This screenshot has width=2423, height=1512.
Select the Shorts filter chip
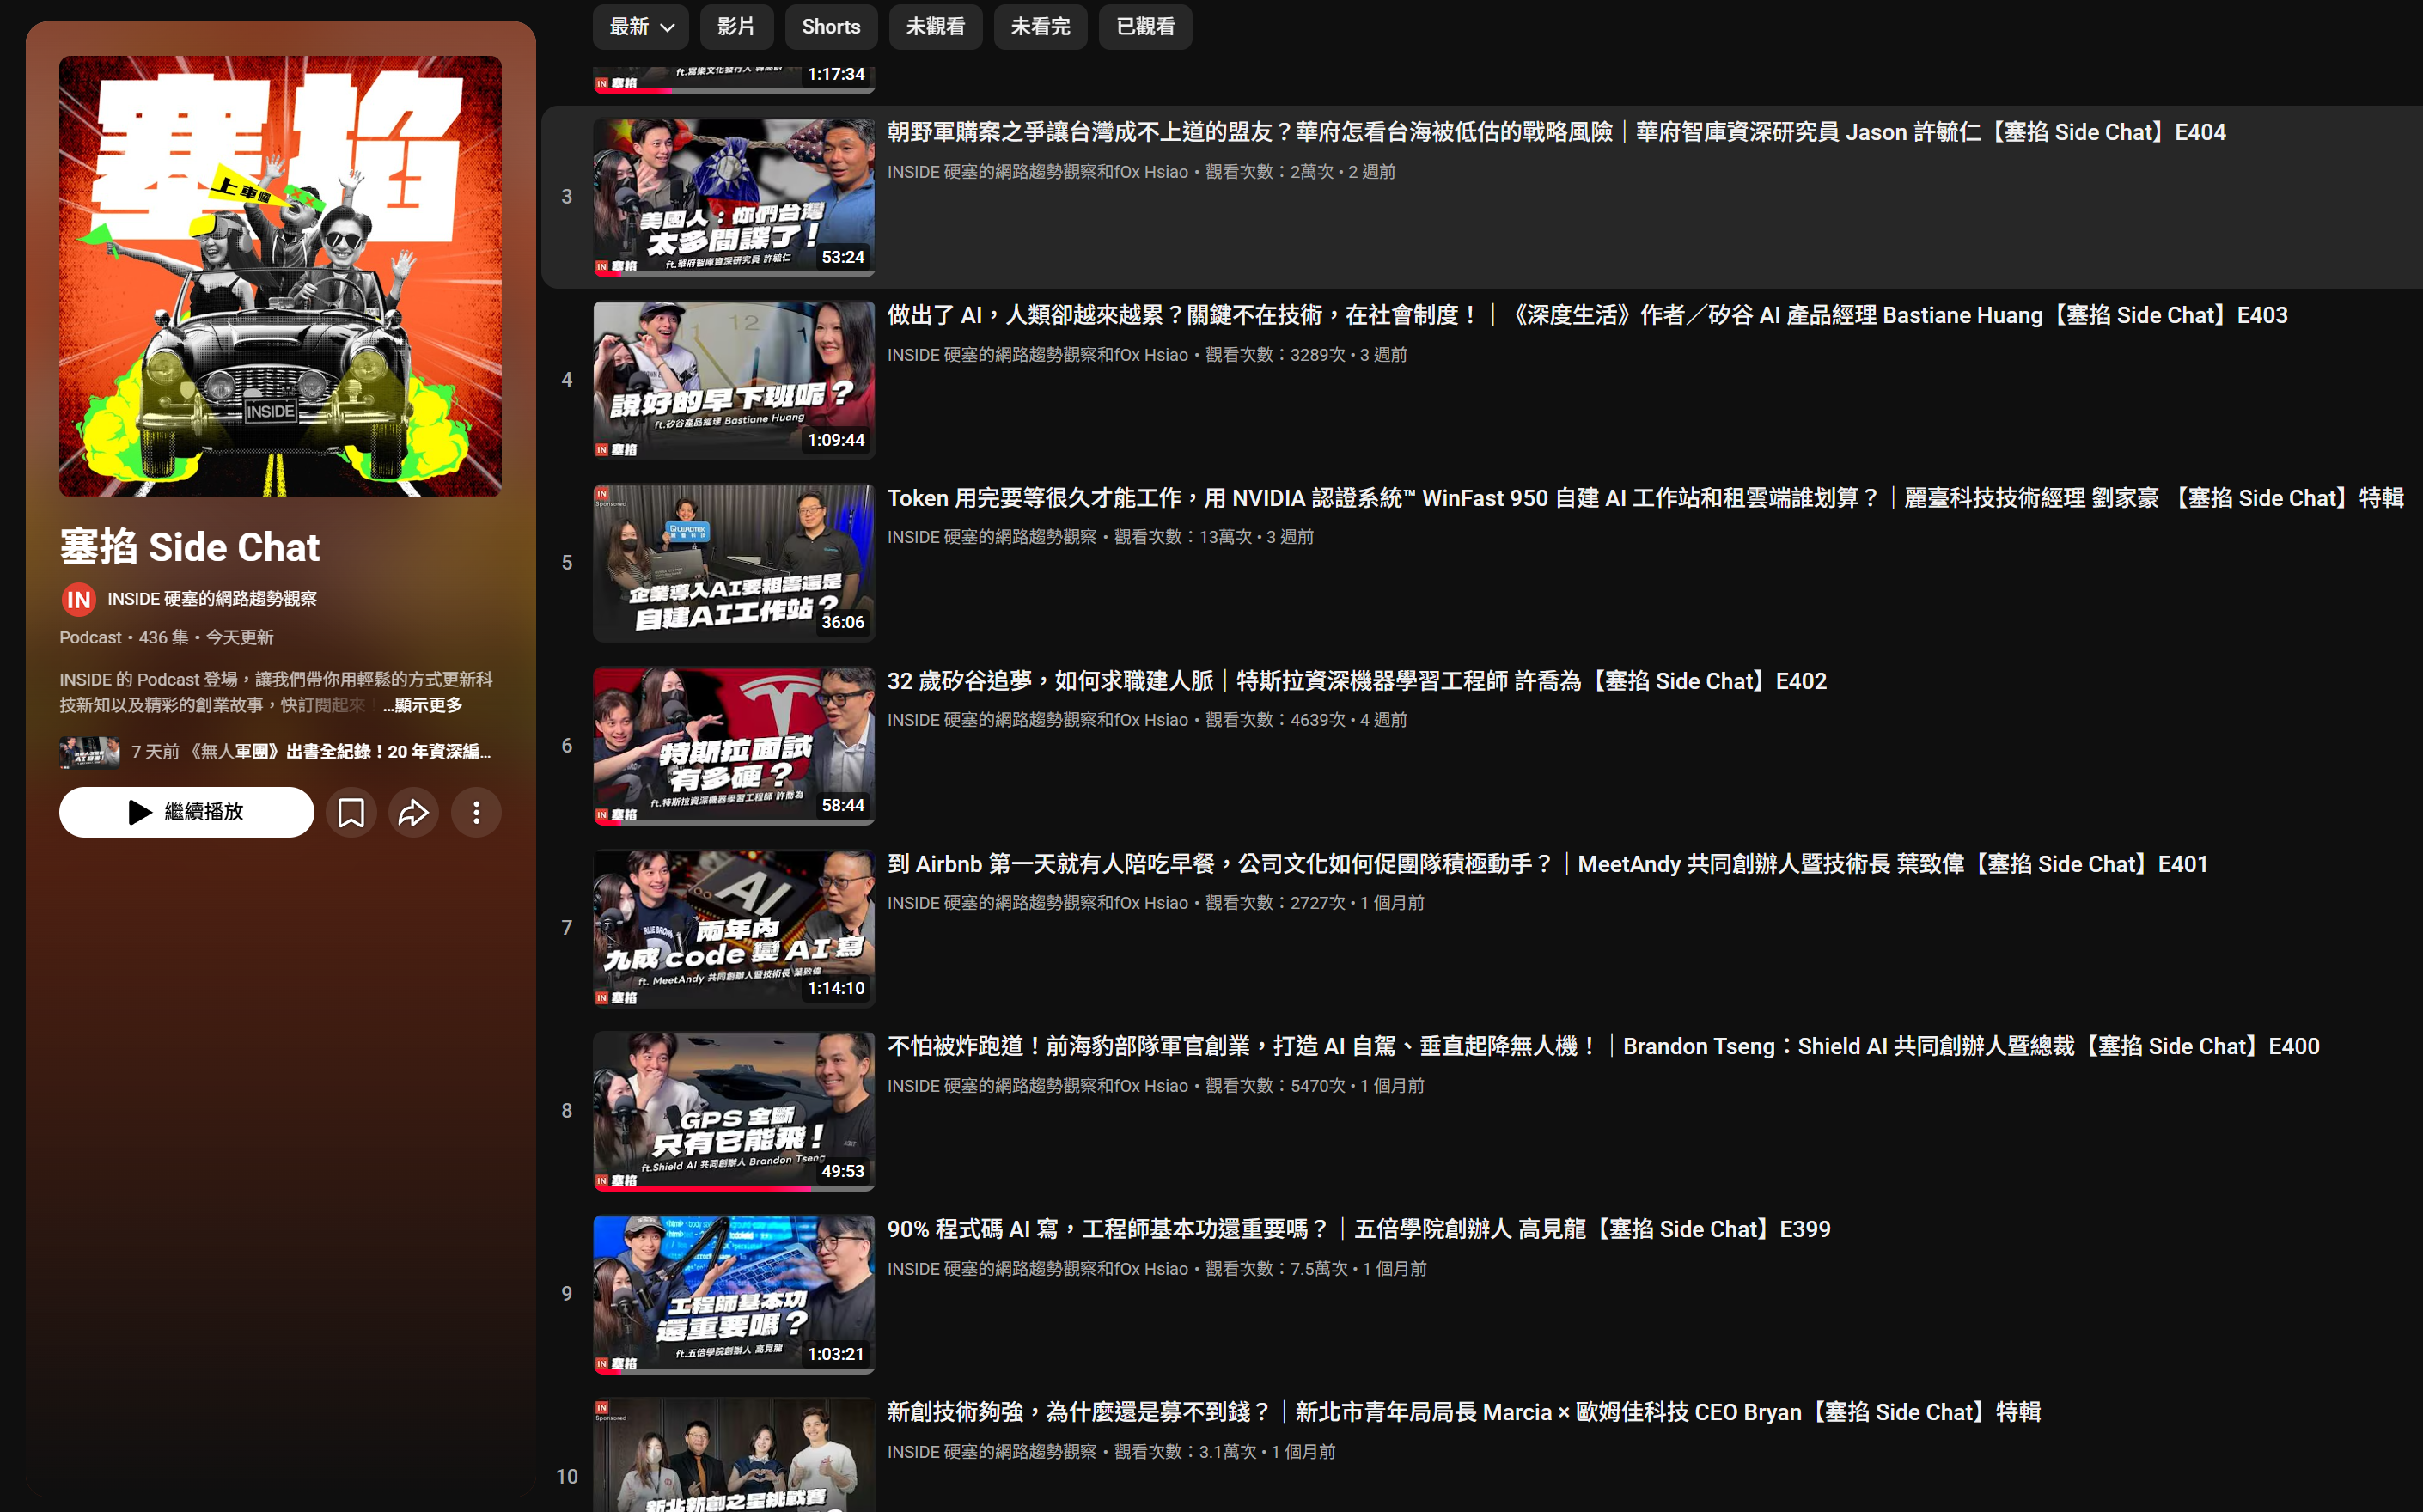coord(830,27)
